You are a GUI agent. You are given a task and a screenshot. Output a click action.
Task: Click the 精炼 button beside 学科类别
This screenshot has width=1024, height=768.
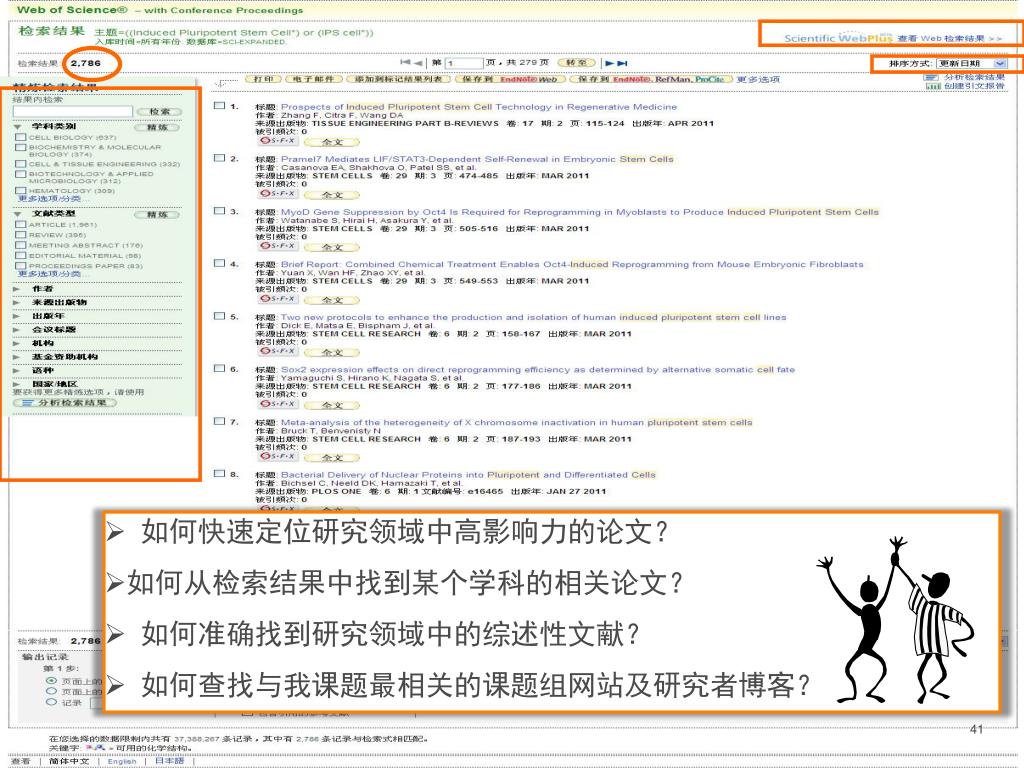(157, 127)
